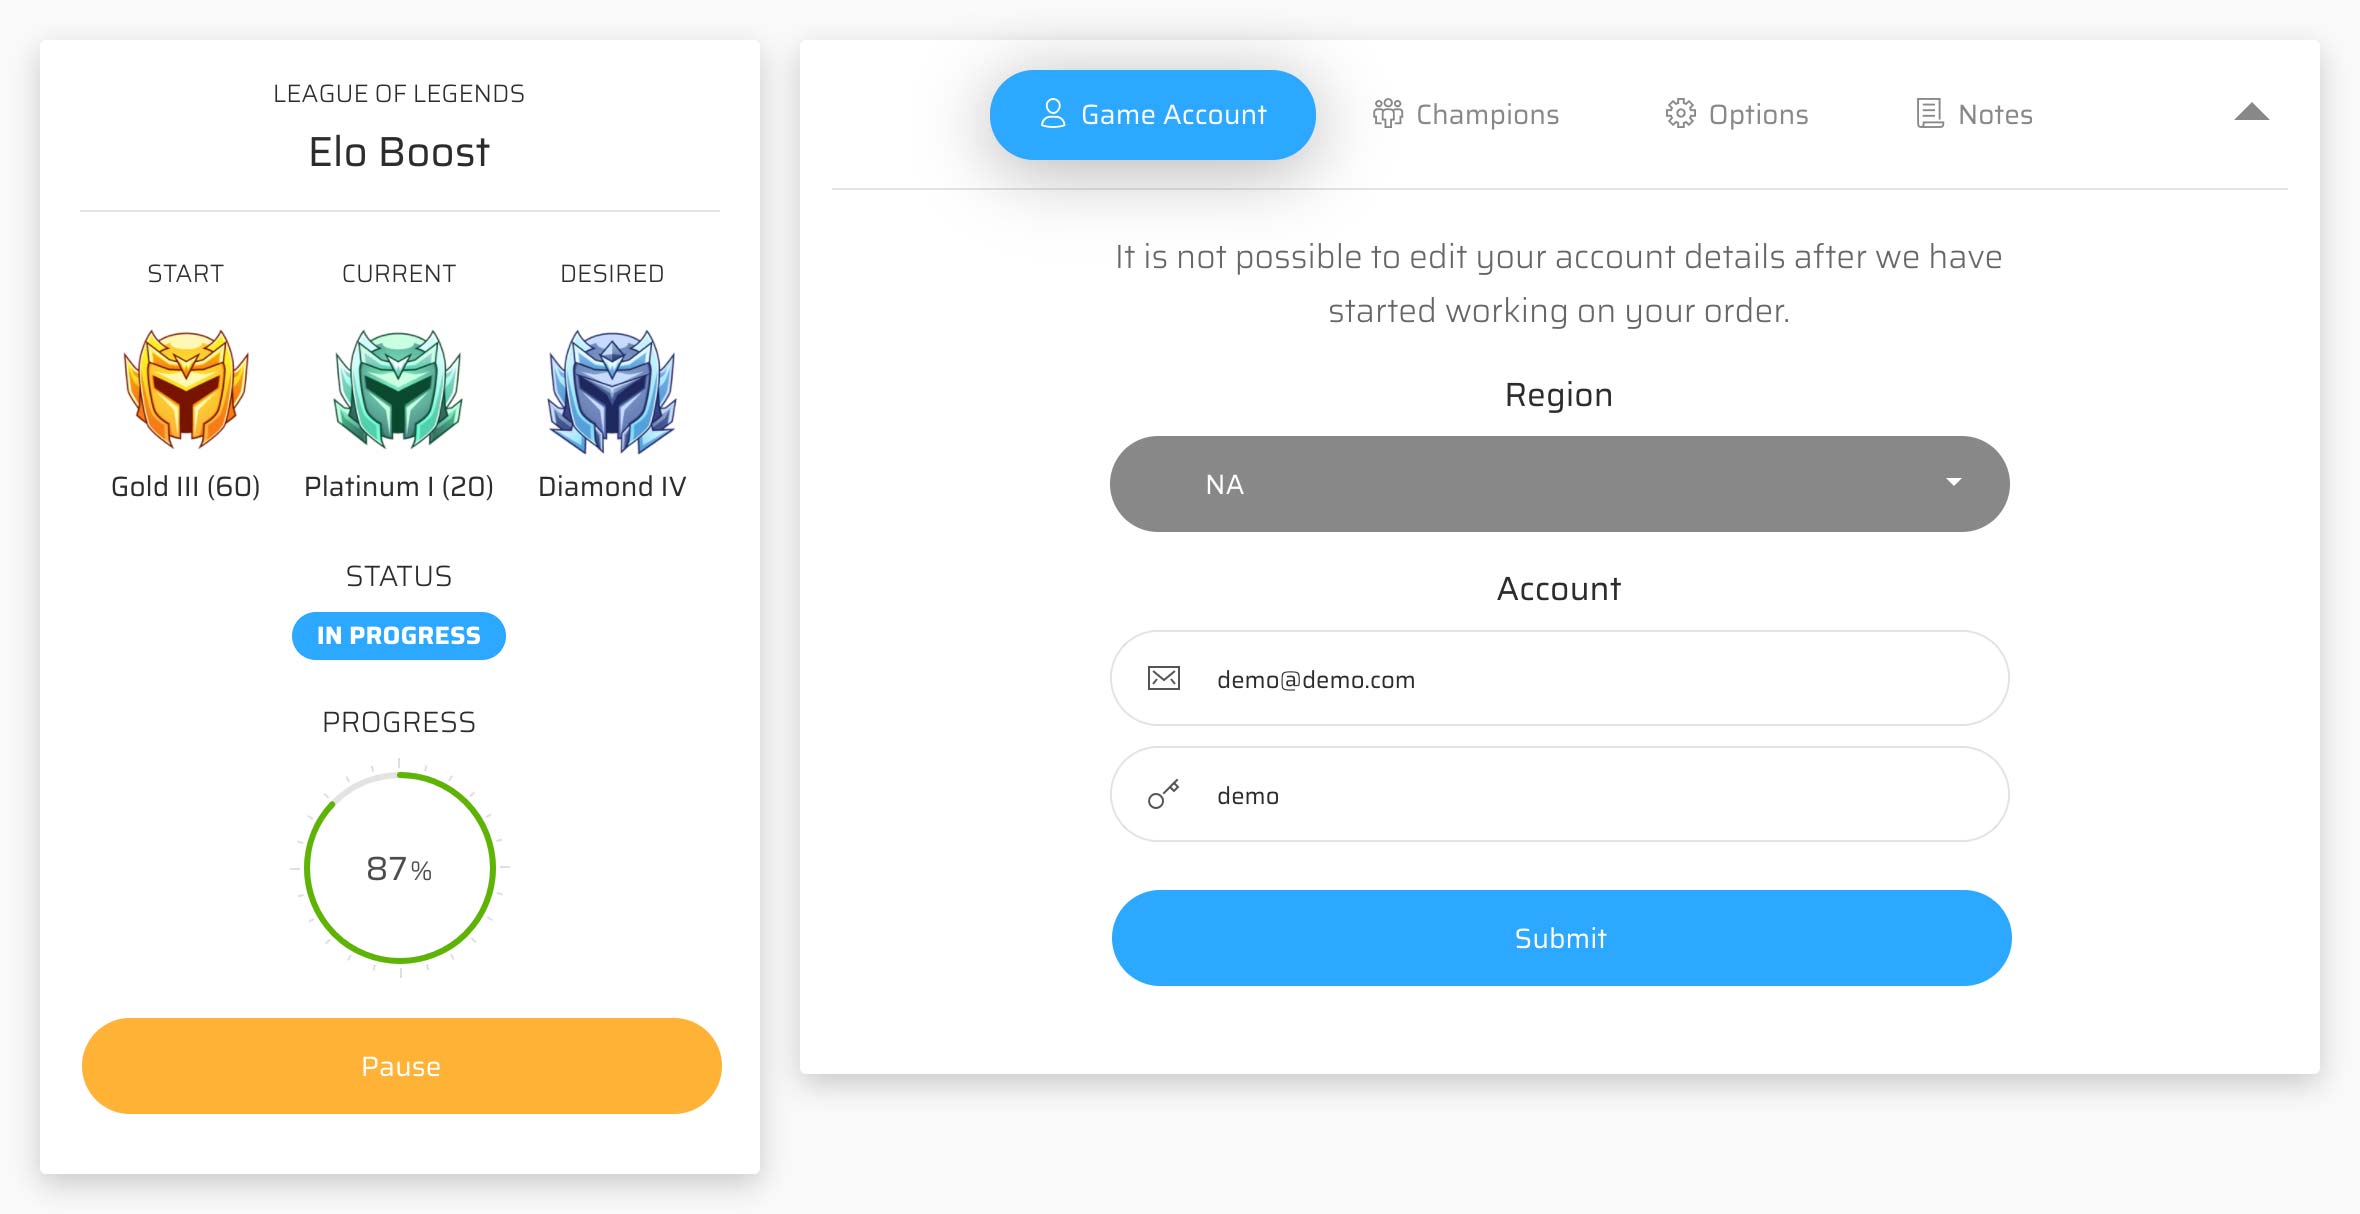The height and width of the screenshot is (1214, 2360).
Task: Click the Game Account profile icon
Action: [1052, 115]
